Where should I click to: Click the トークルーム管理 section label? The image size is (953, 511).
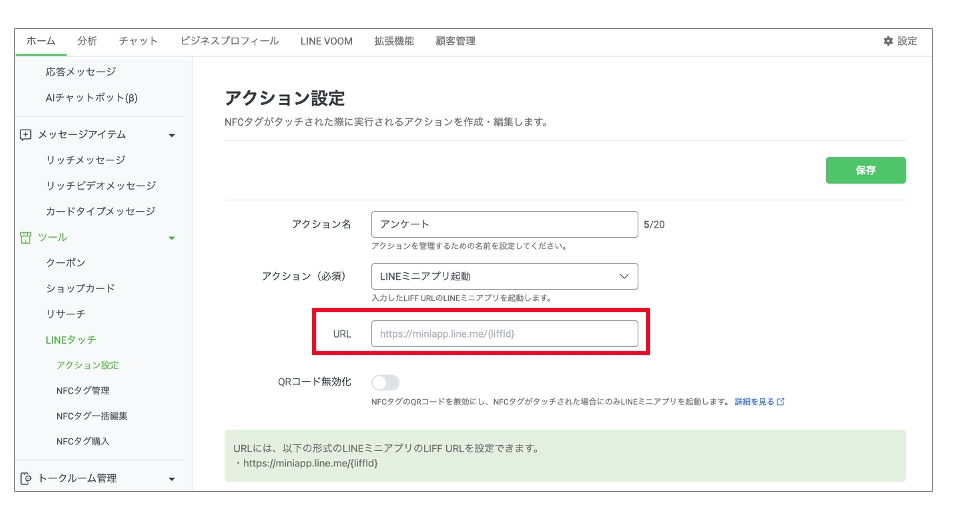point(77,479)
